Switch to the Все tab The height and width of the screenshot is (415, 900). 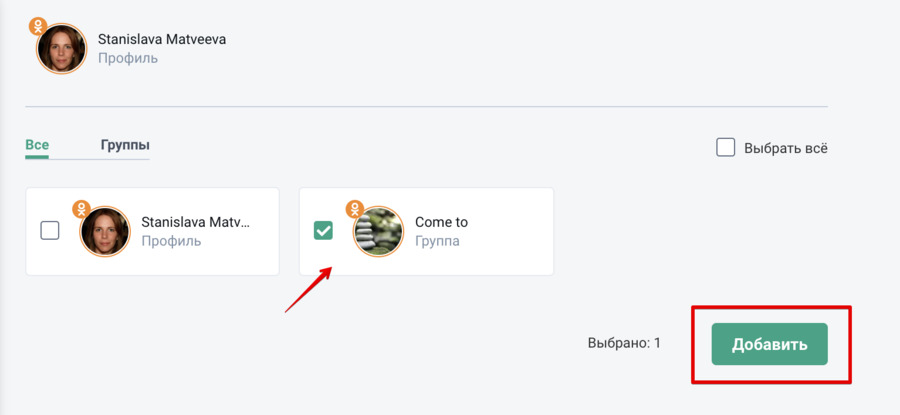click(37, 145)
